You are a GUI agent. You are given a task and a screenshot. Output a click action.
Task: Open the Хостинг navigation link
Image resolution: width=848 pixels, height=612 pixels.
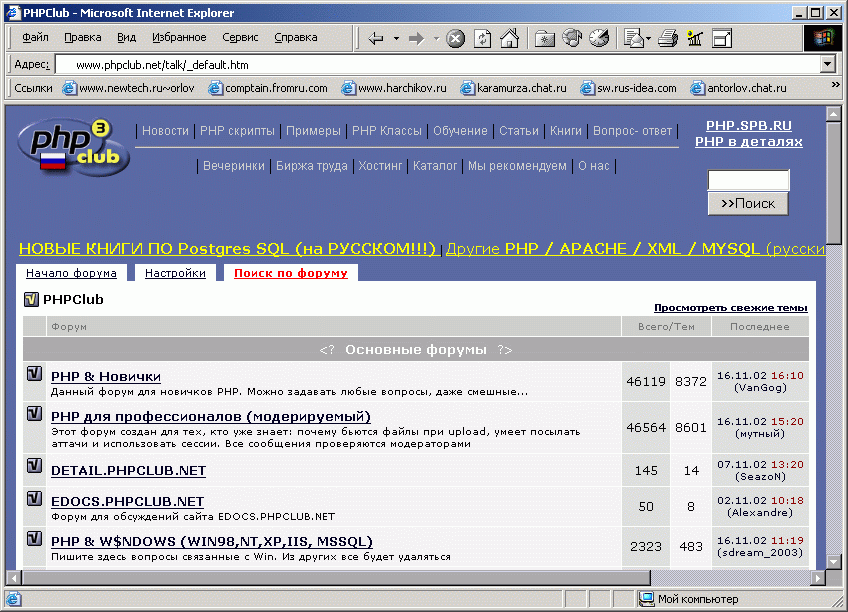380,166
